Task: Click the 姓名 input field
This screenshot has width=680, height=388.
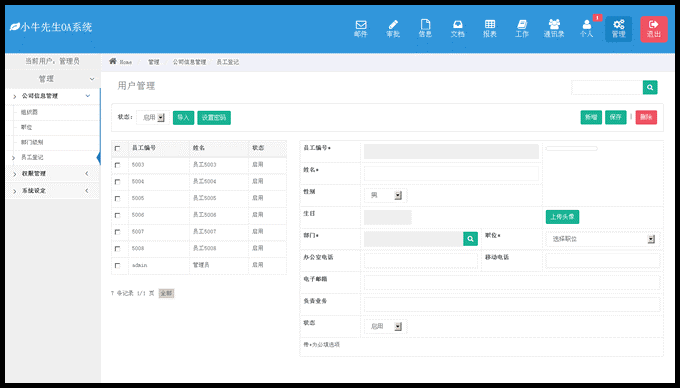Action: point(451,173)
